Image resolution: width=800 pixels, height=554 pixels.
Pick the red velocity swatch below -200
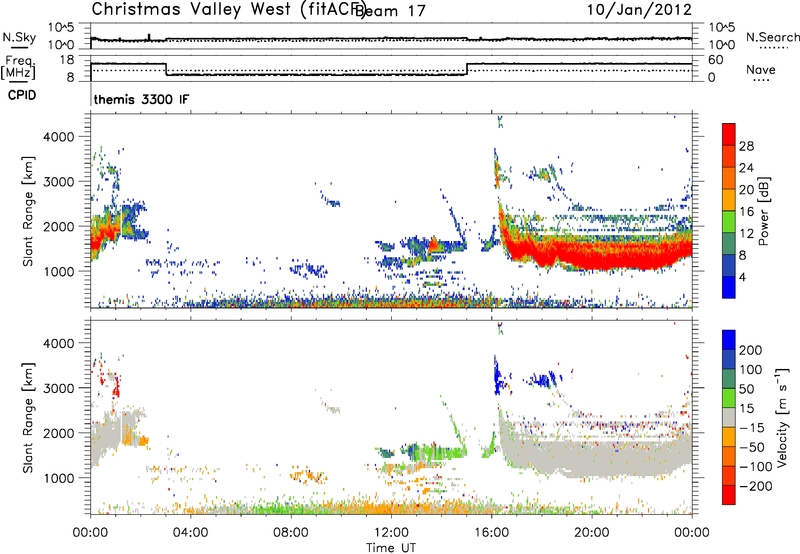(729, 495)
